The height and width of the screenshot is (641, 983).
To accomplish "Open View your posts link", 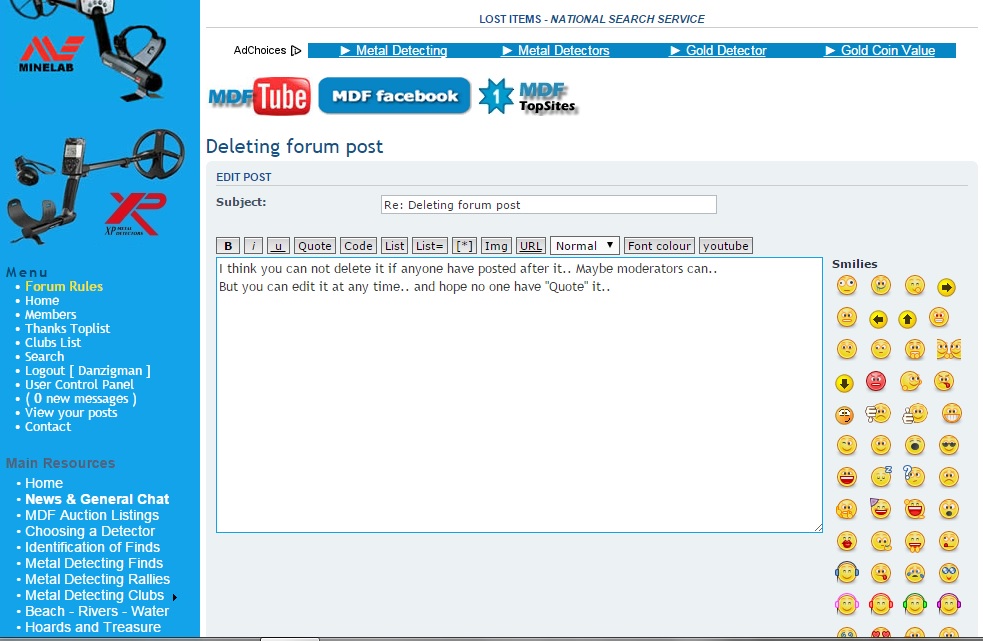I will pos(71,412).
